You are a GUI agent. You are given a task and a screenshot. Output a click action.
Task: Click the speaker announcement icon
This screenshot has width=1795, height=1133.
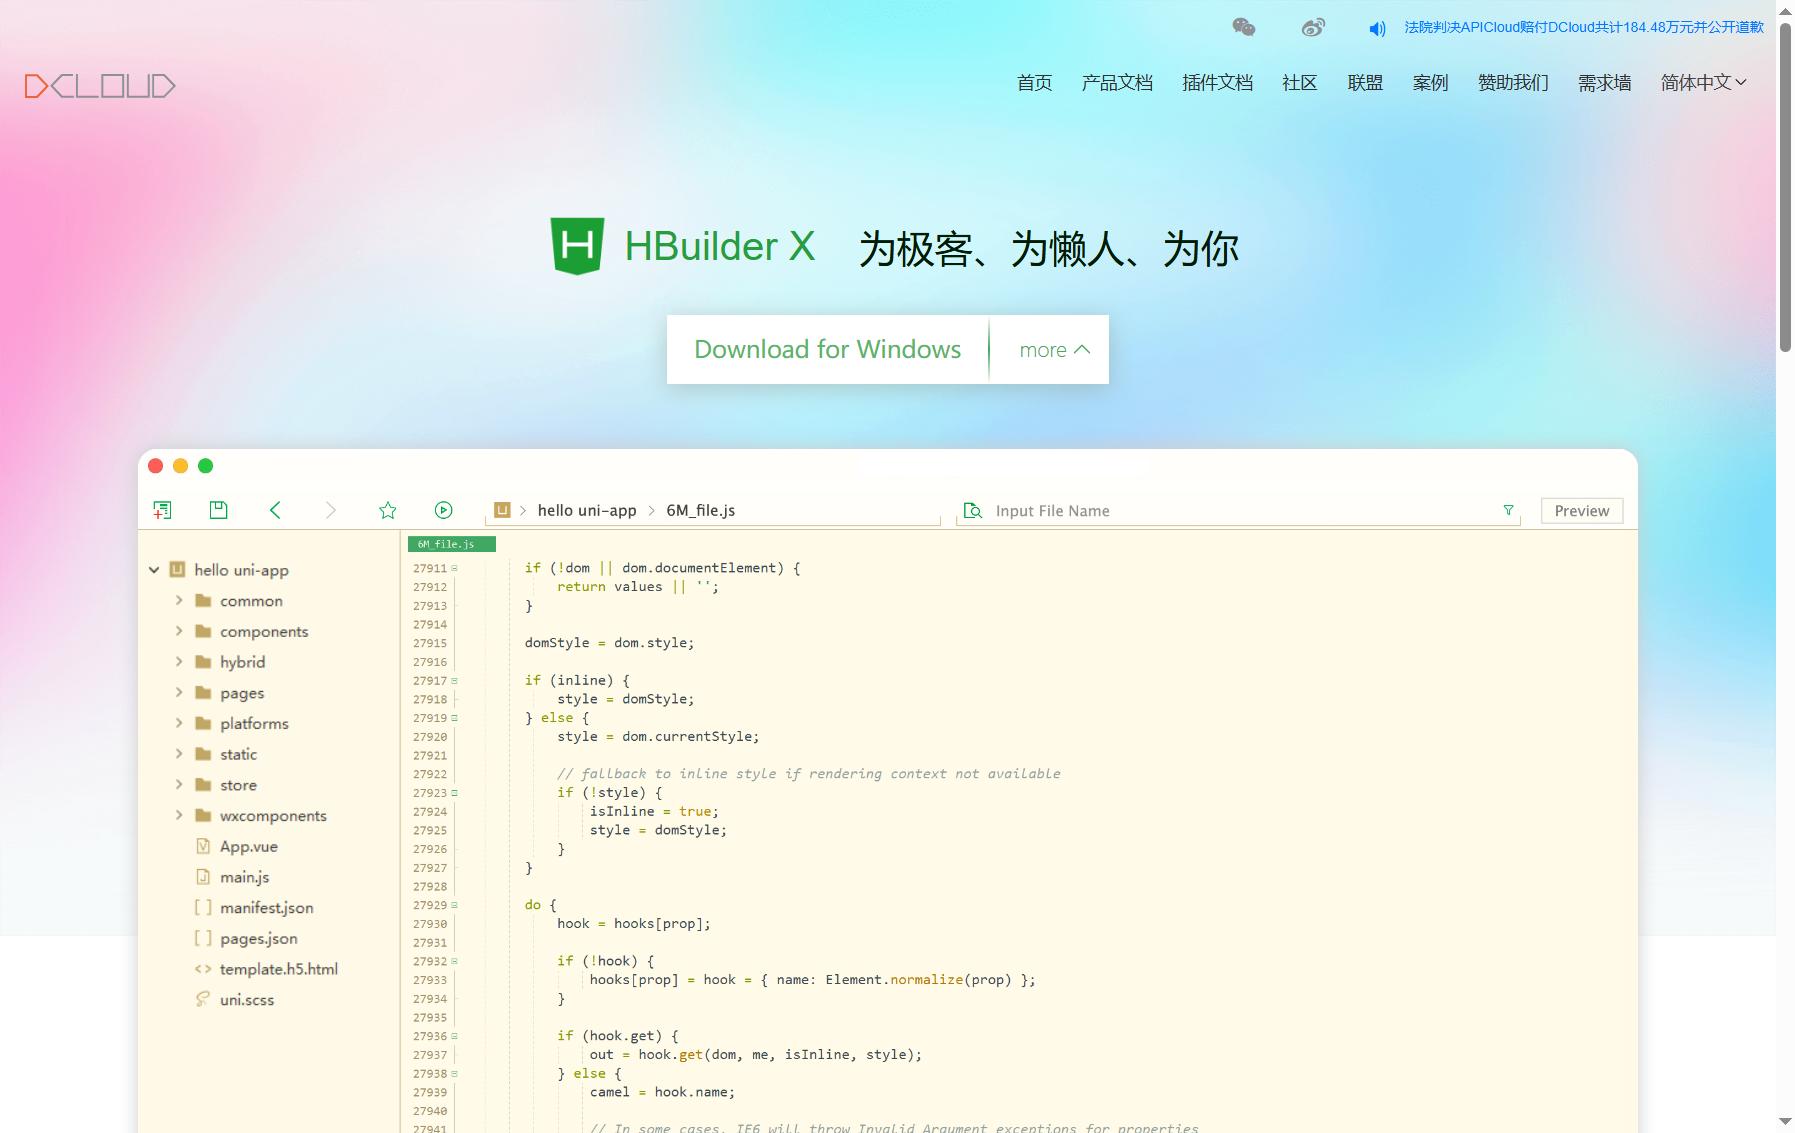click(1377, 28)
